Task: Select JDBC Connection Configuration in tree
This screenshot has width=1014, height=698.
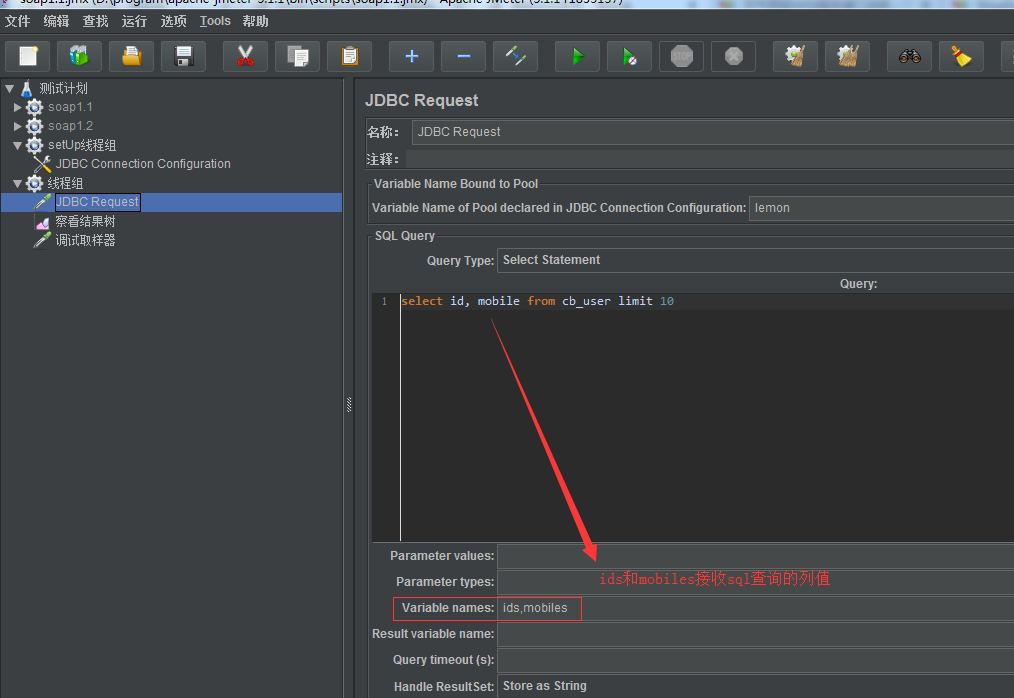Action: coord(143,164)
